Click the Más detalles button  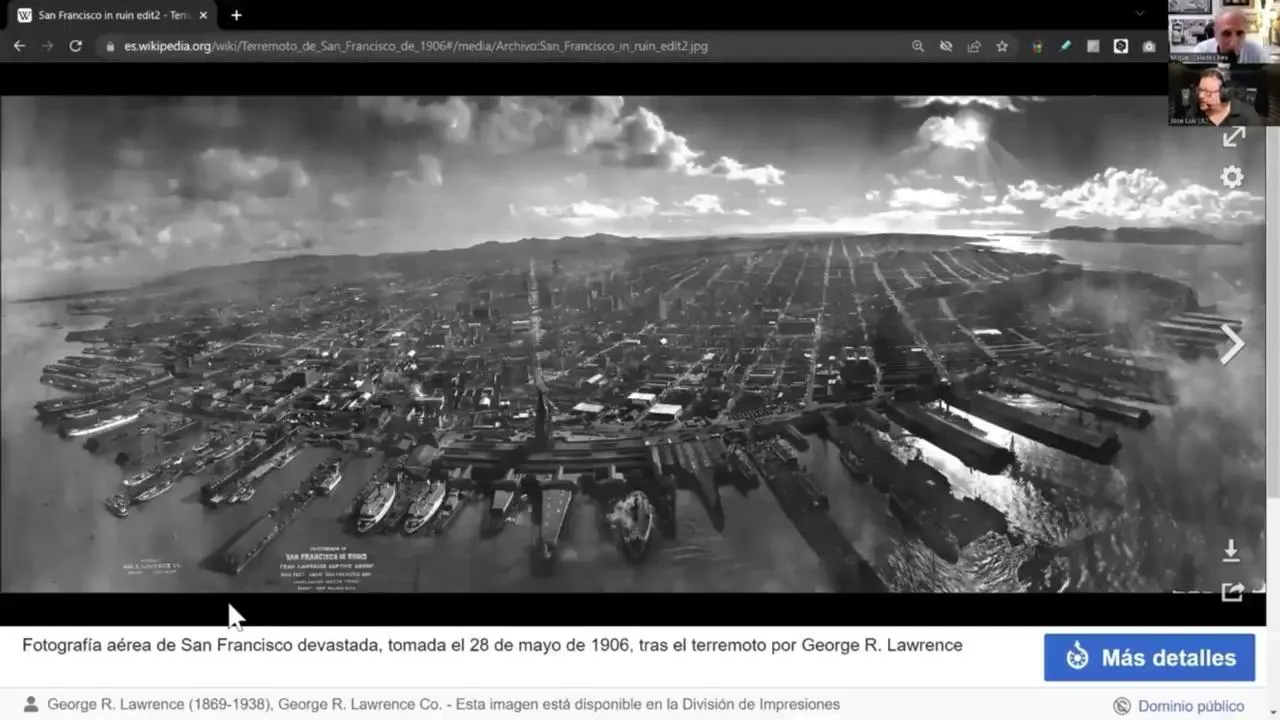click(1149, 658)
